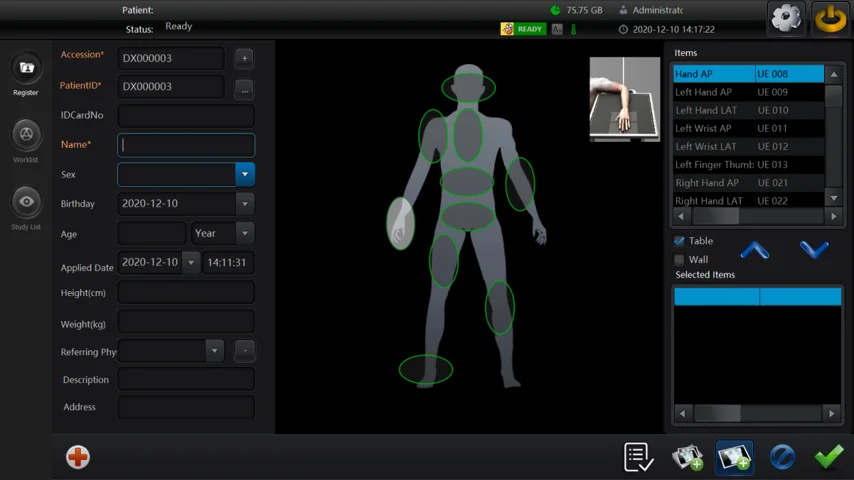Open the Worklist sidebar icon
The height and width of the screenshot is (480, 854).
[x=26, y=134]
